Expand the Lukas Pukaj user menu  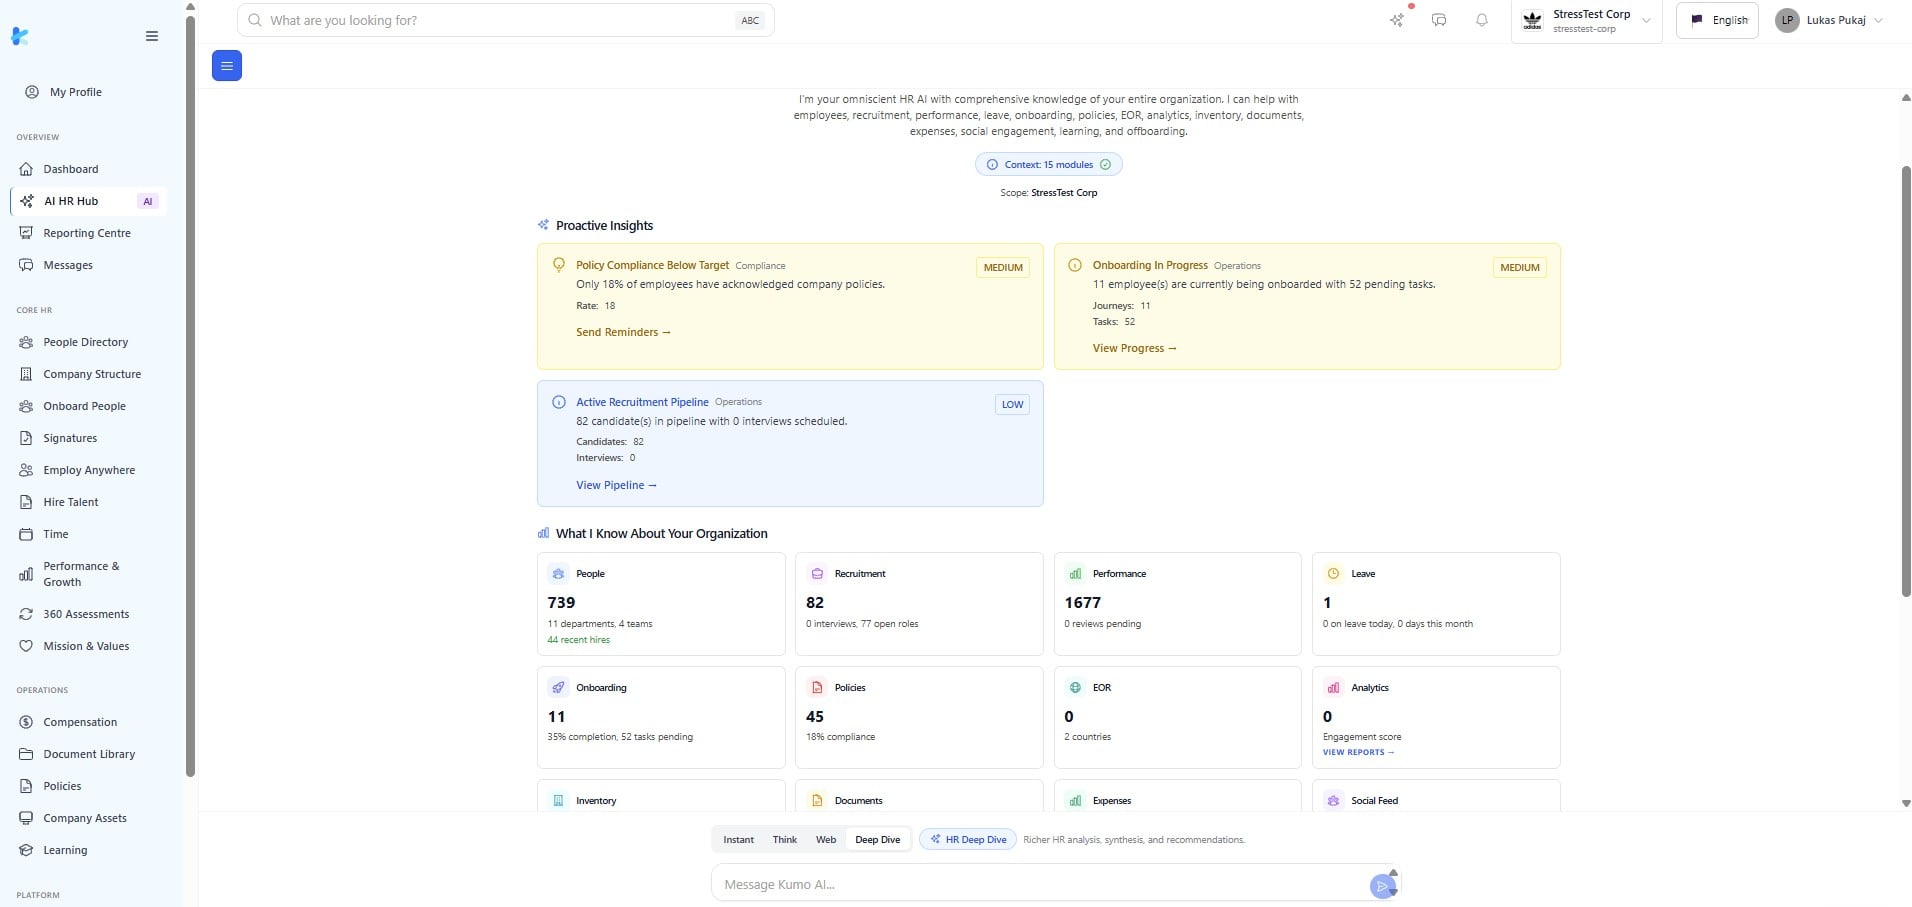pyautogui.click(x=1829, y=20)
